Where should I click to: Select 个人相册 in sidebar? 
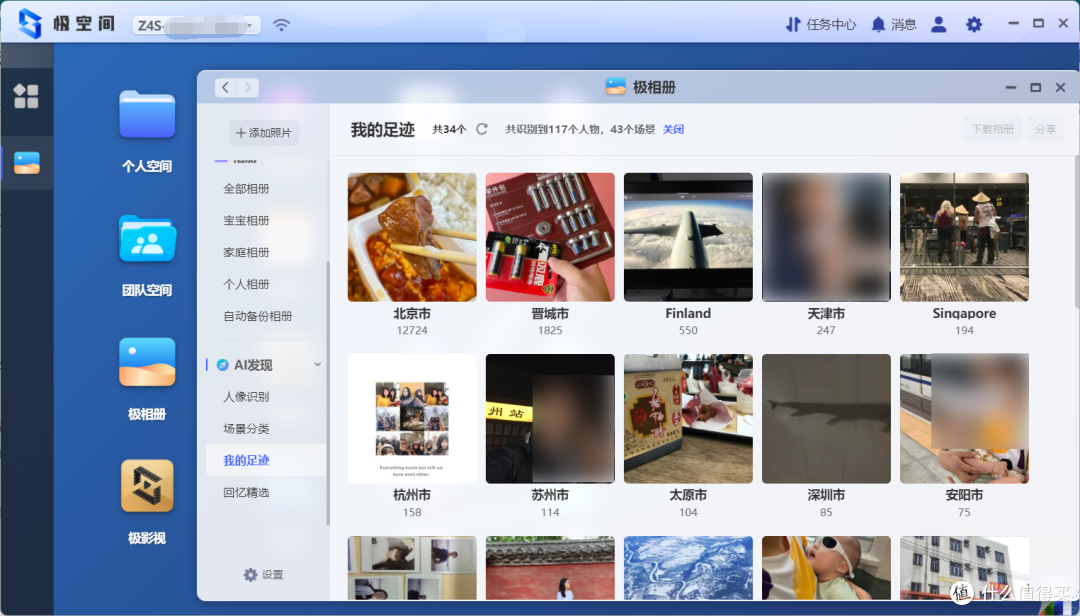(246, 284)
